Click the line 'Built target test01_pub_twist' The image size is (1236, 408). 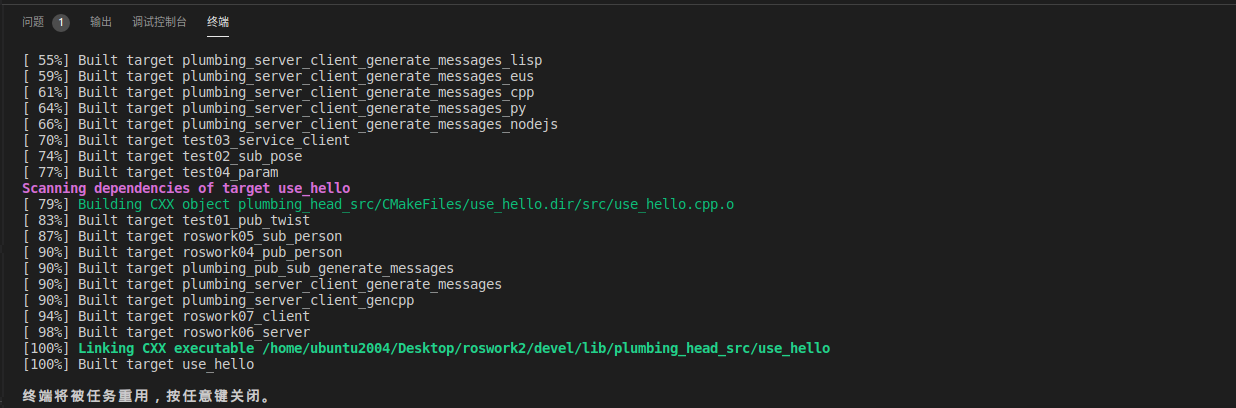166,220
